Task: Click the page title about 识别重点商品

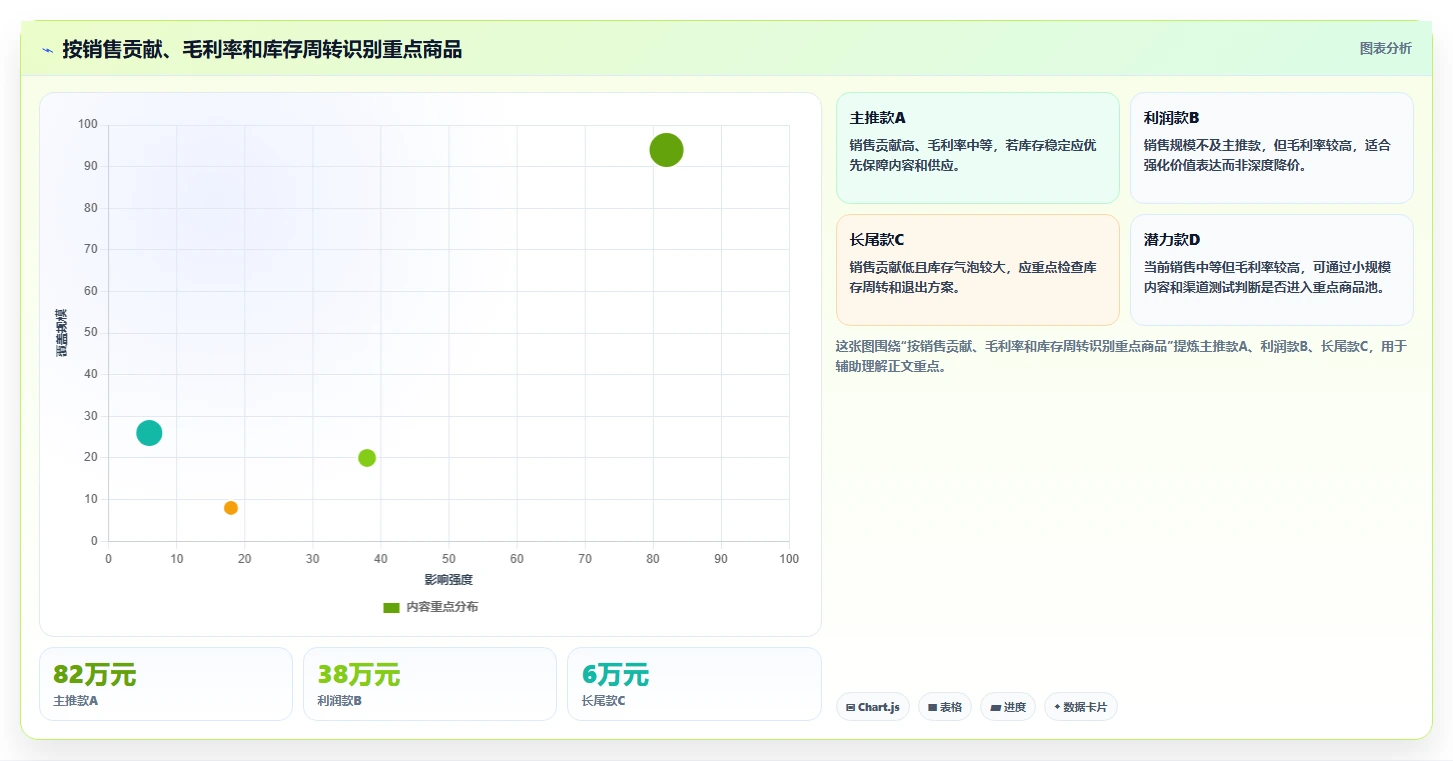Action: 262,49
